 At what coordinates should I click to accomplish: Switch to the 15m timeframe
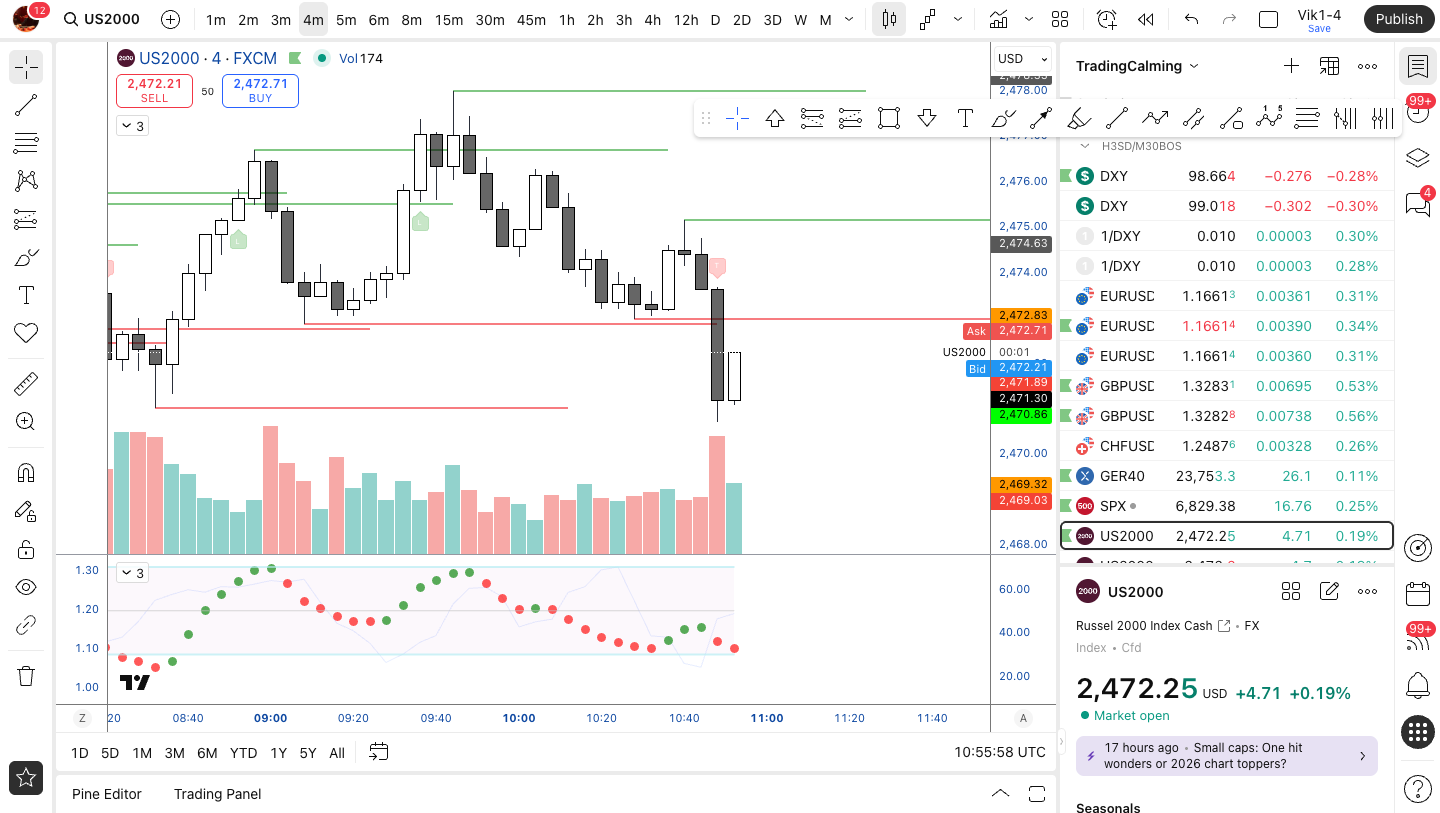pyautogui.click(x=449, y=19)
